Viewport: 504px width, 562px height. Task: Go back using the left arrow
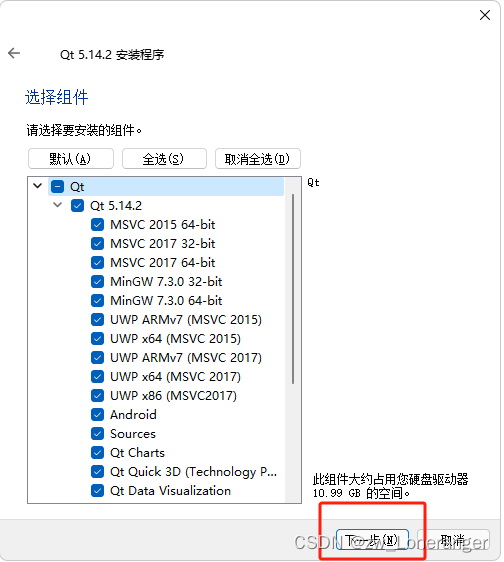pyautogui.click(x=14, y=53)
